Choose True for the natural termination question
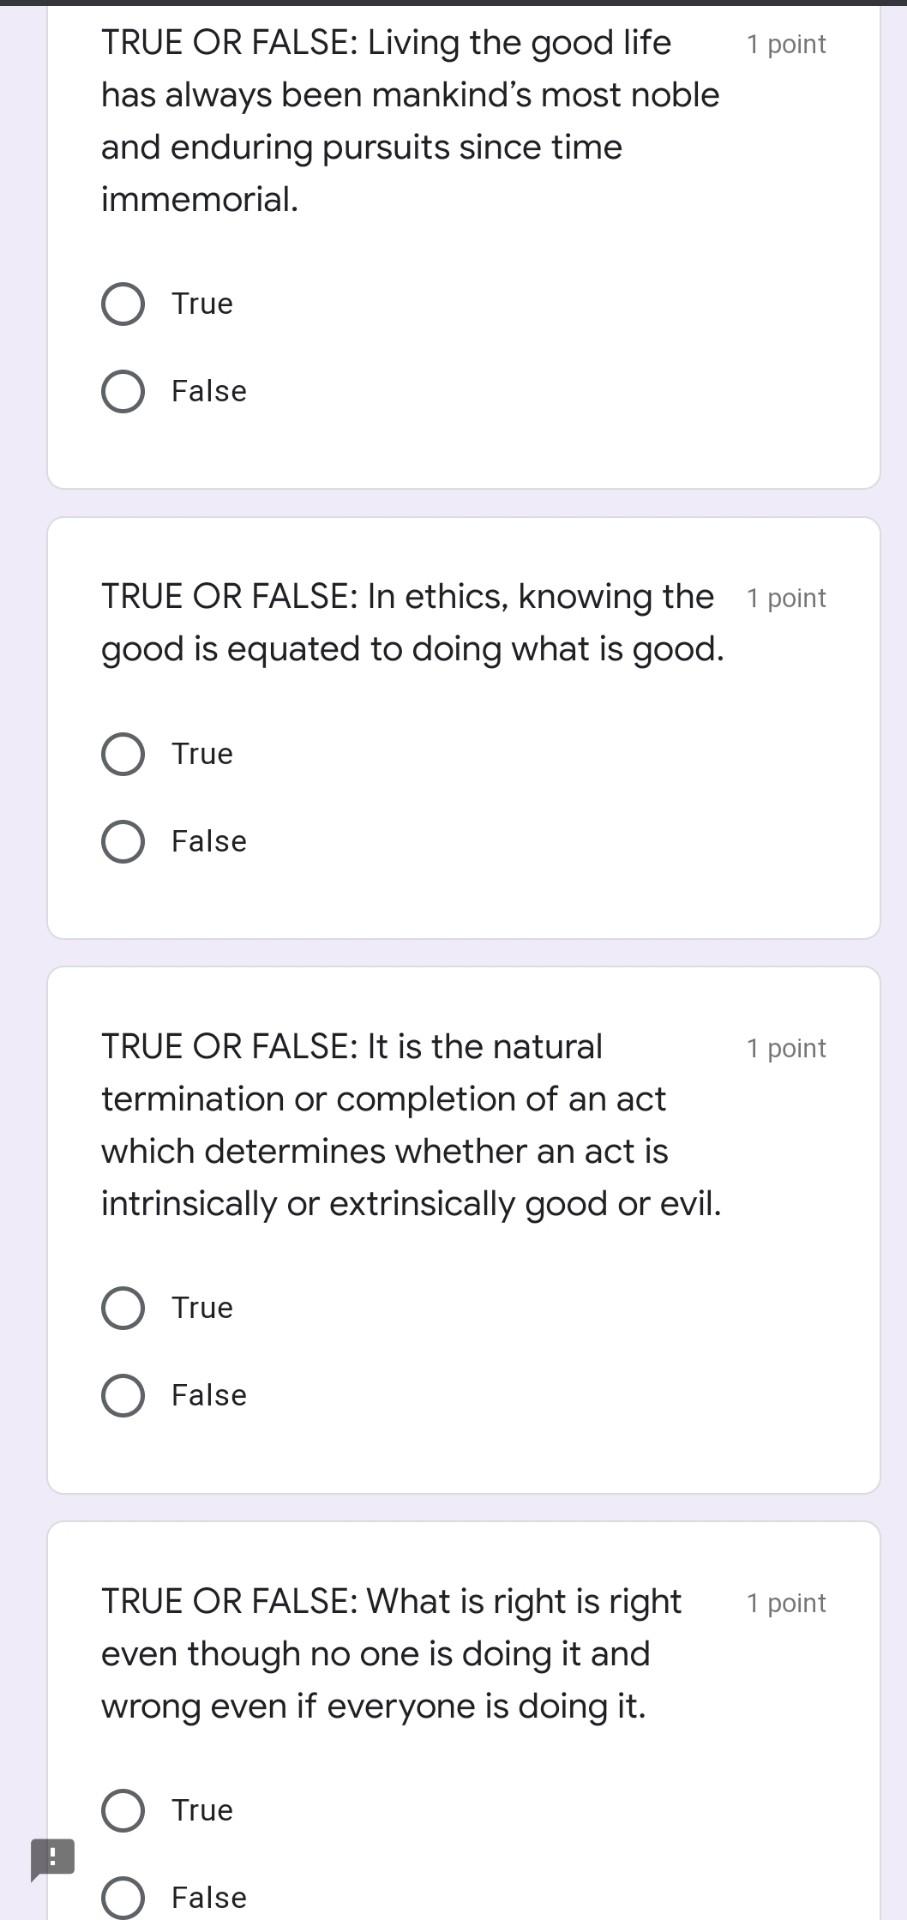 (x=122, y=1307)
